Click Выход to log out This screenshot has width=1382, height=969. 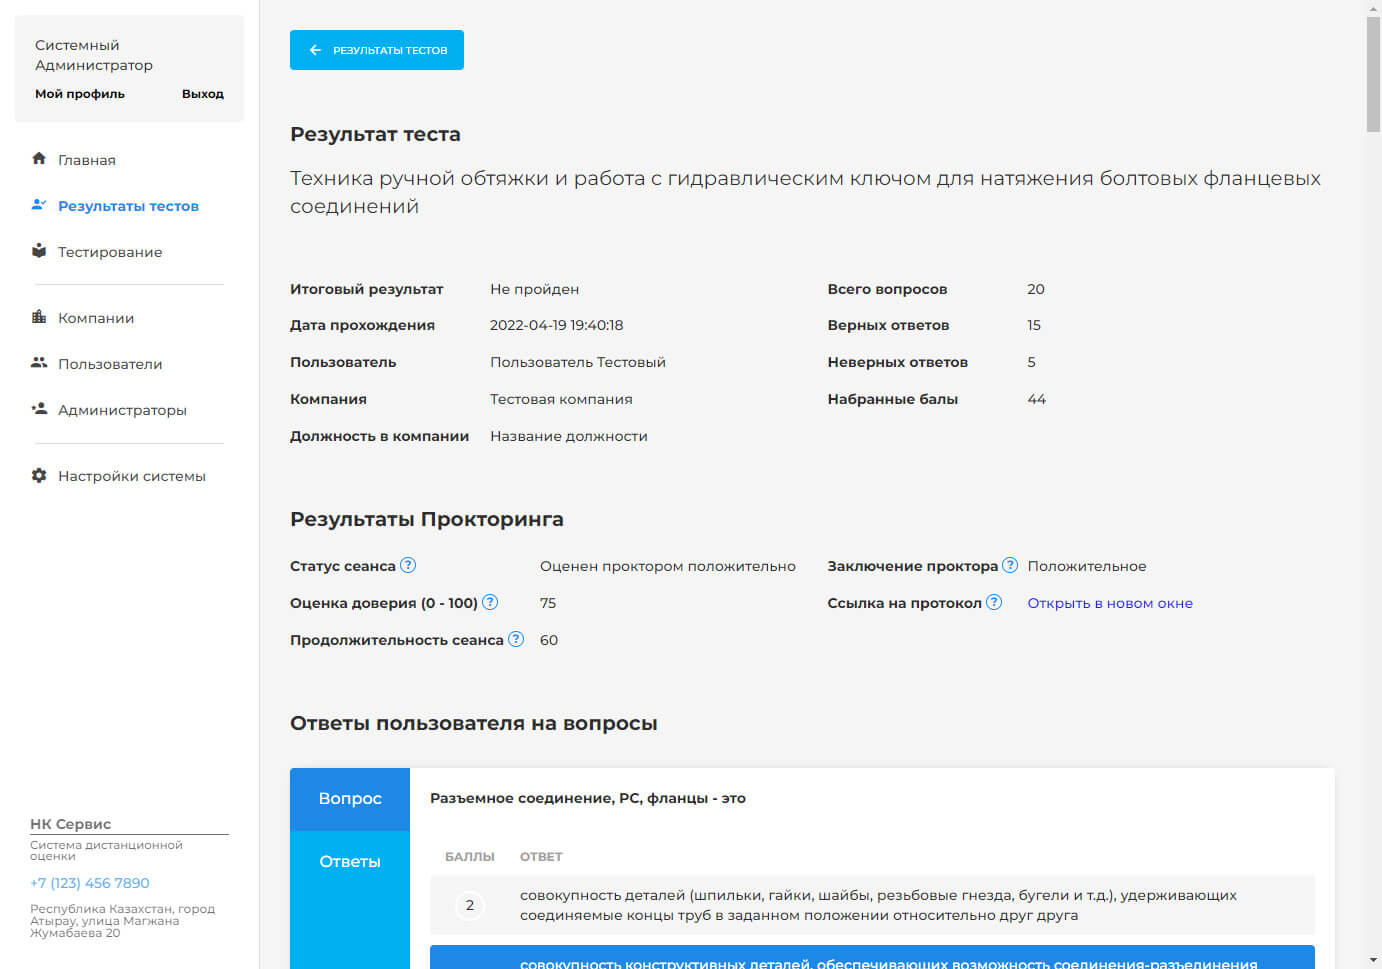(203, 94)
